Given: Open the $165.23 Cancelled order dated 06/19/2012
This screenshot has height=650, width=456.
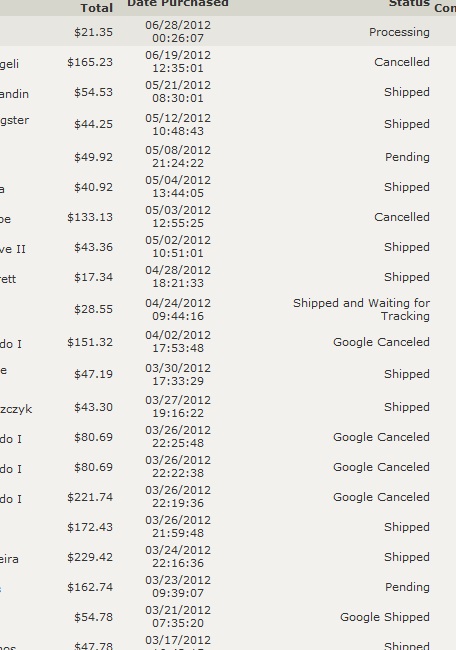Looking at the screenshot, I should (x=228, y=62).
